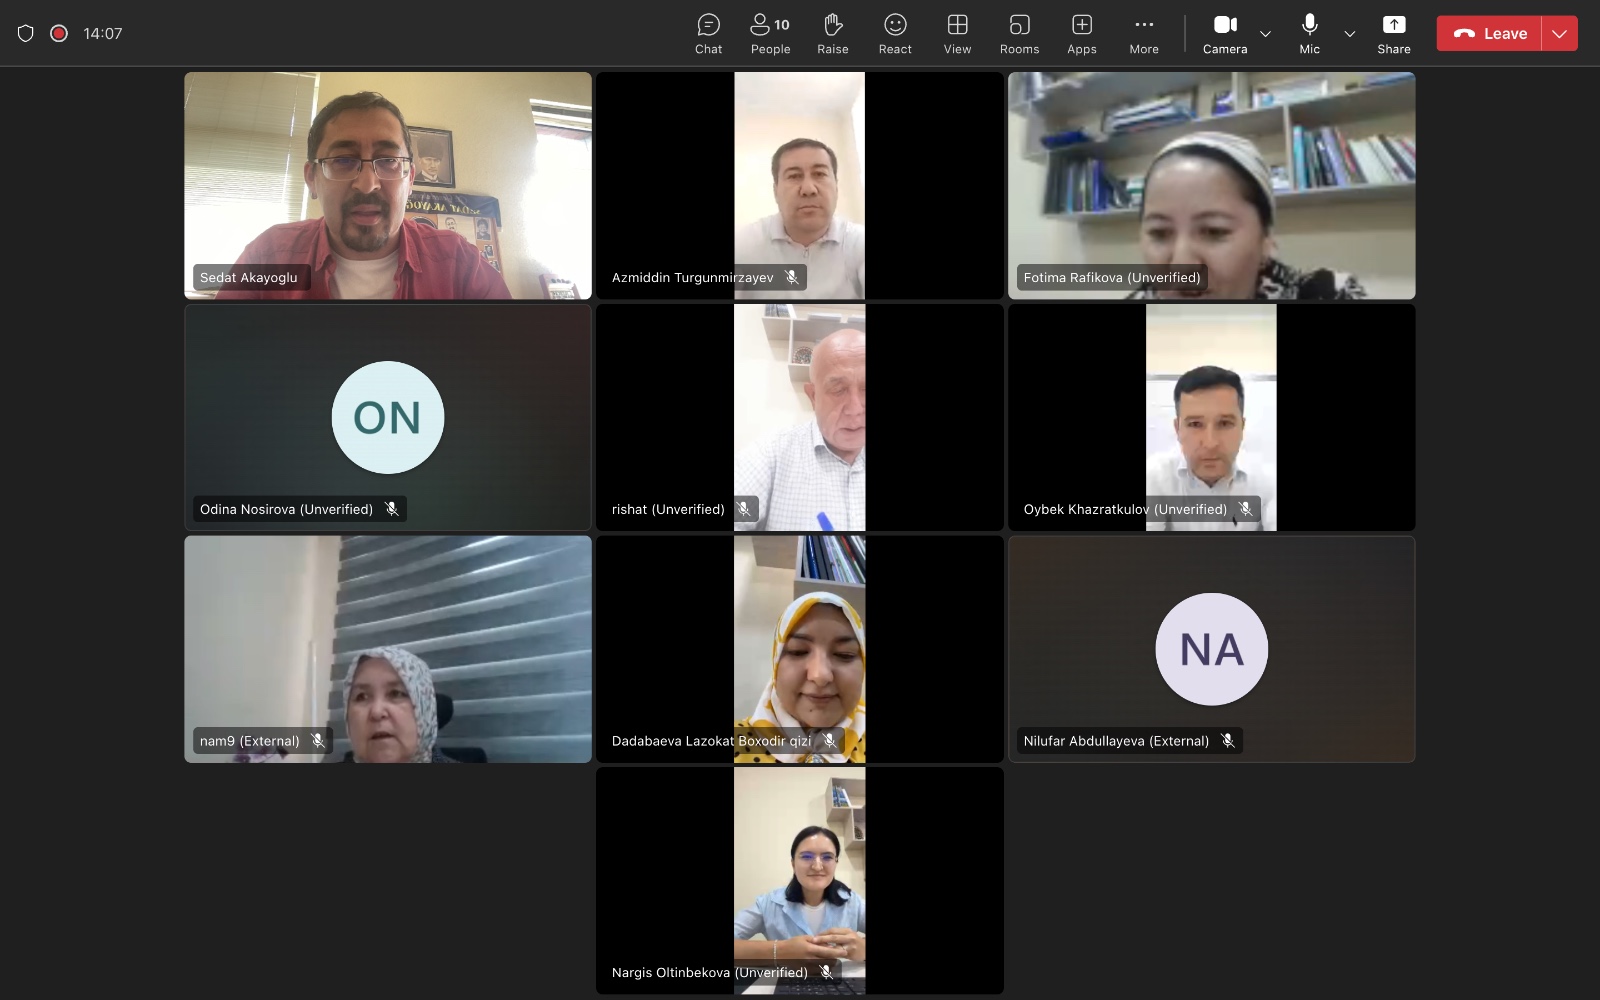
Task: Click the Odina Nosirova (Unverified) label
Action: tap(287, 509)
